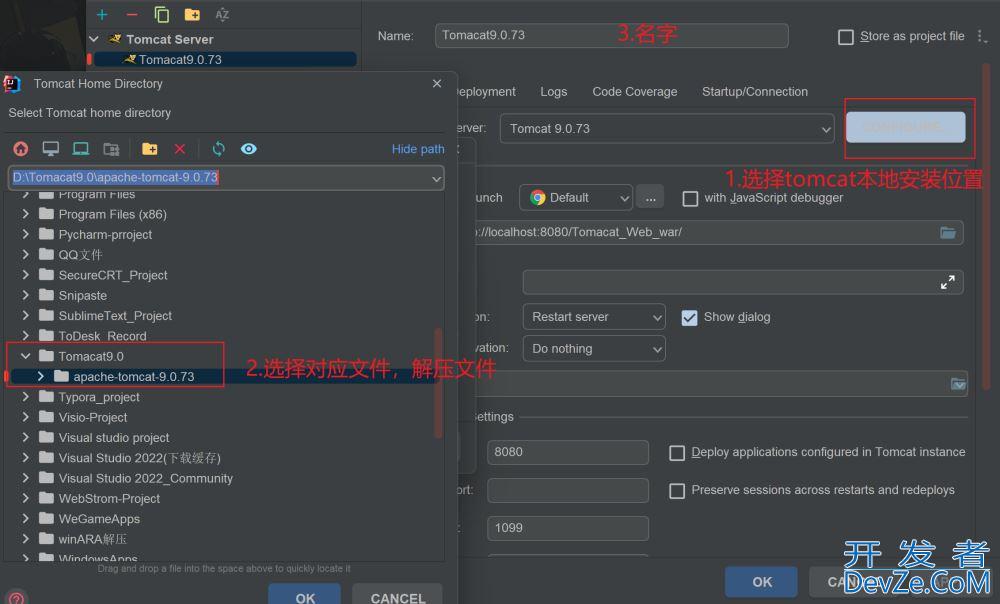
Task: Collapse the Tomcat Server tree node
Action: click(x=94, y=39)
